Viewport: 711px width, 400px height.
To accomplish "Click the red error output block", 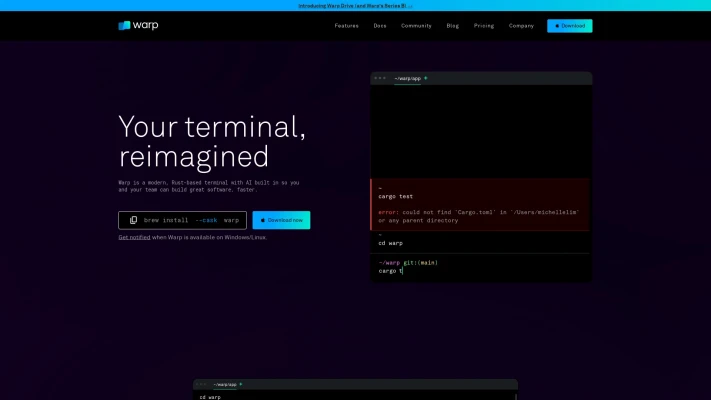I will tap(481, 205).
